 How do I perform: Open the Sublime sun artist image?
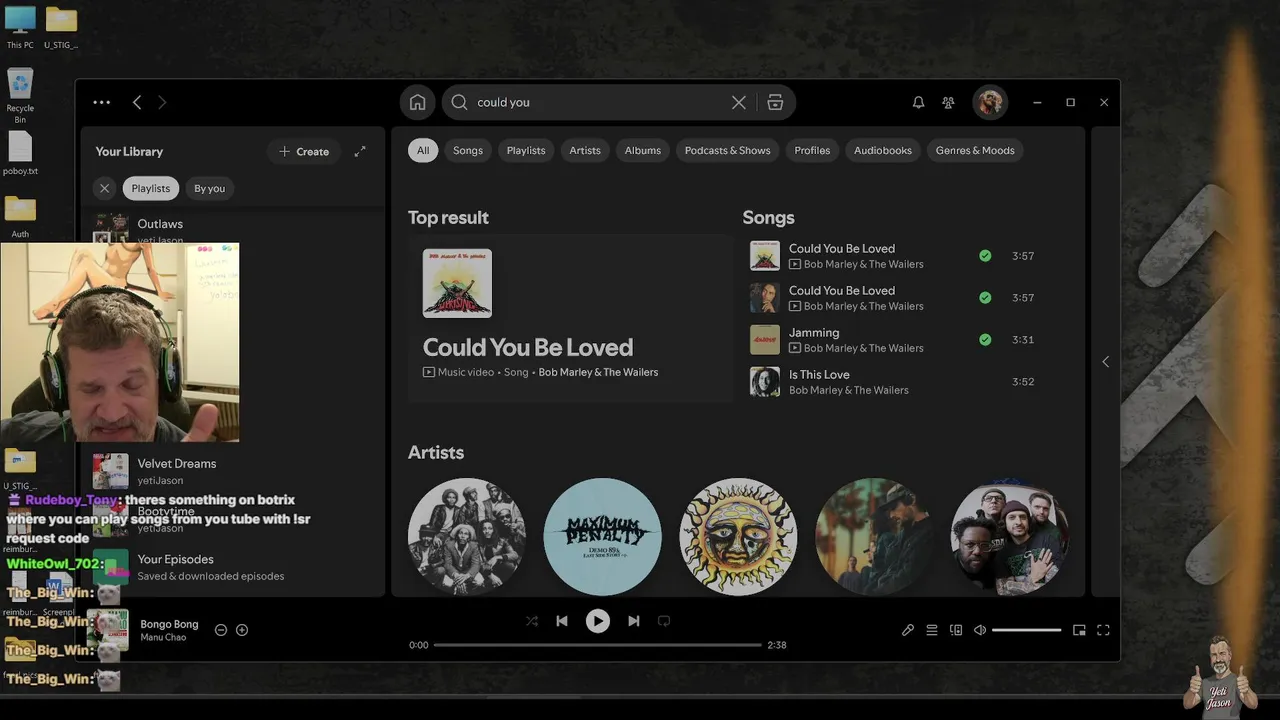click(x=738, y=537)
